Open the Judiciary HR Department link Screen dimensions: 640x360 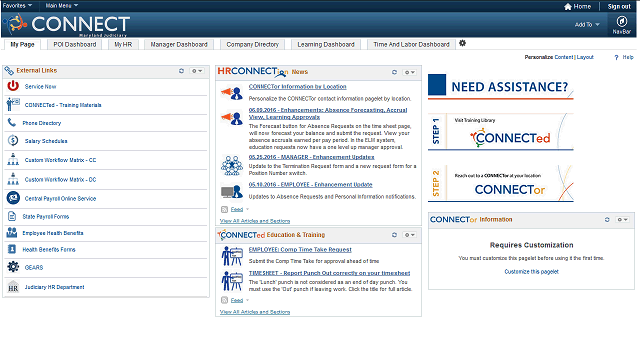coord(54,287)
